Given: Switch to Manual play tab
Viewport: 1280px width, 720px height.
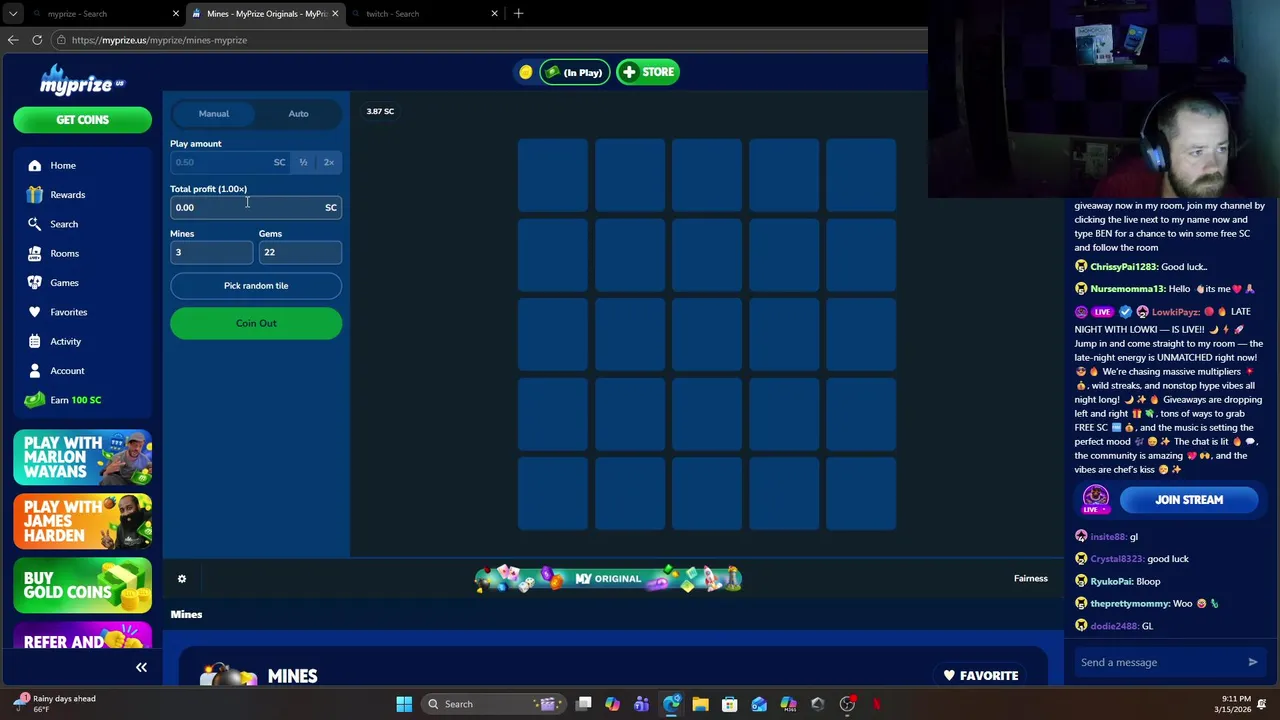Looking at the screenshot, I should click(x=213, y=113).
